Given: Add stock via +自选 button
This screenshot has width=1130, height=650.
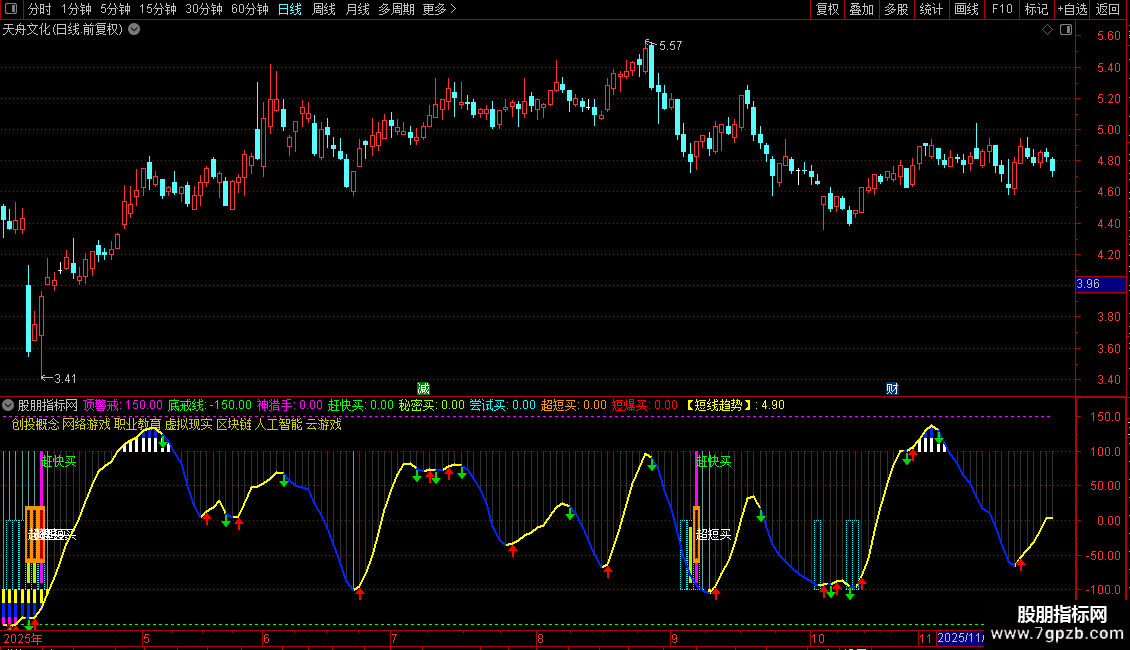Looking at the screenshot, I should point(1071,10).
